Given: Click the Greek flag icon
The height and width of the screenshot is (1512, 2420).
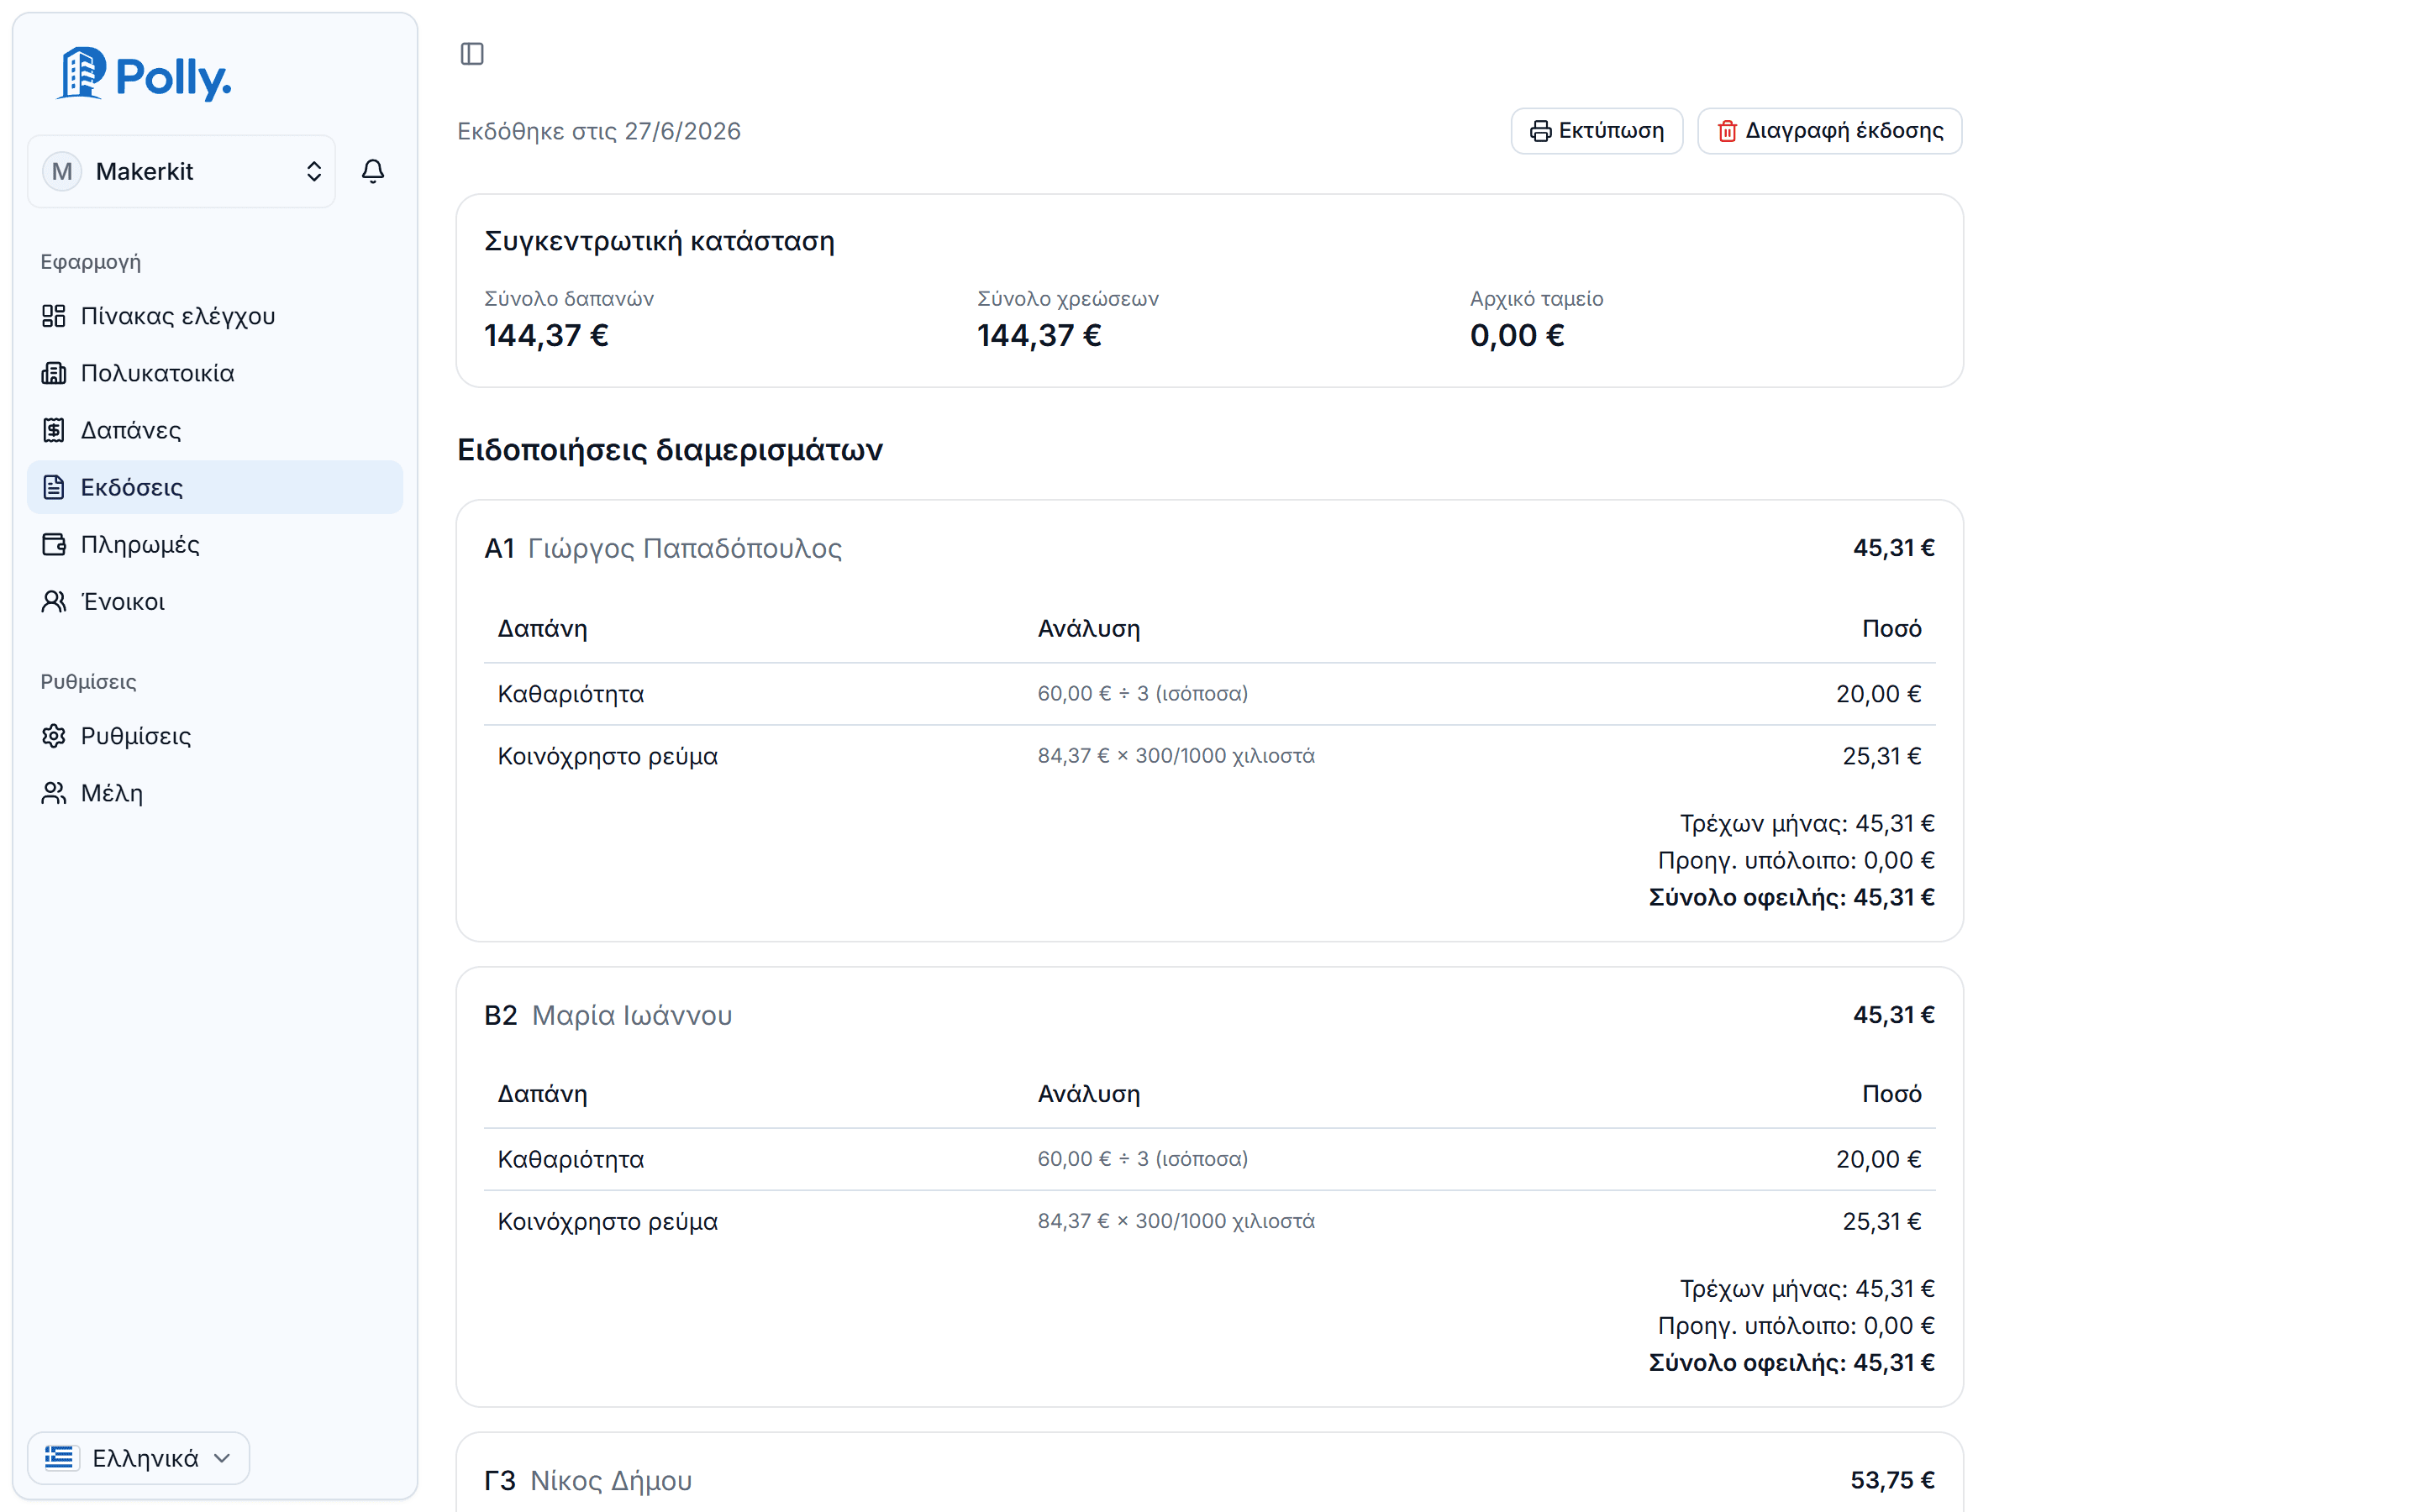Looking at the screenshot, I should 60,1458.
